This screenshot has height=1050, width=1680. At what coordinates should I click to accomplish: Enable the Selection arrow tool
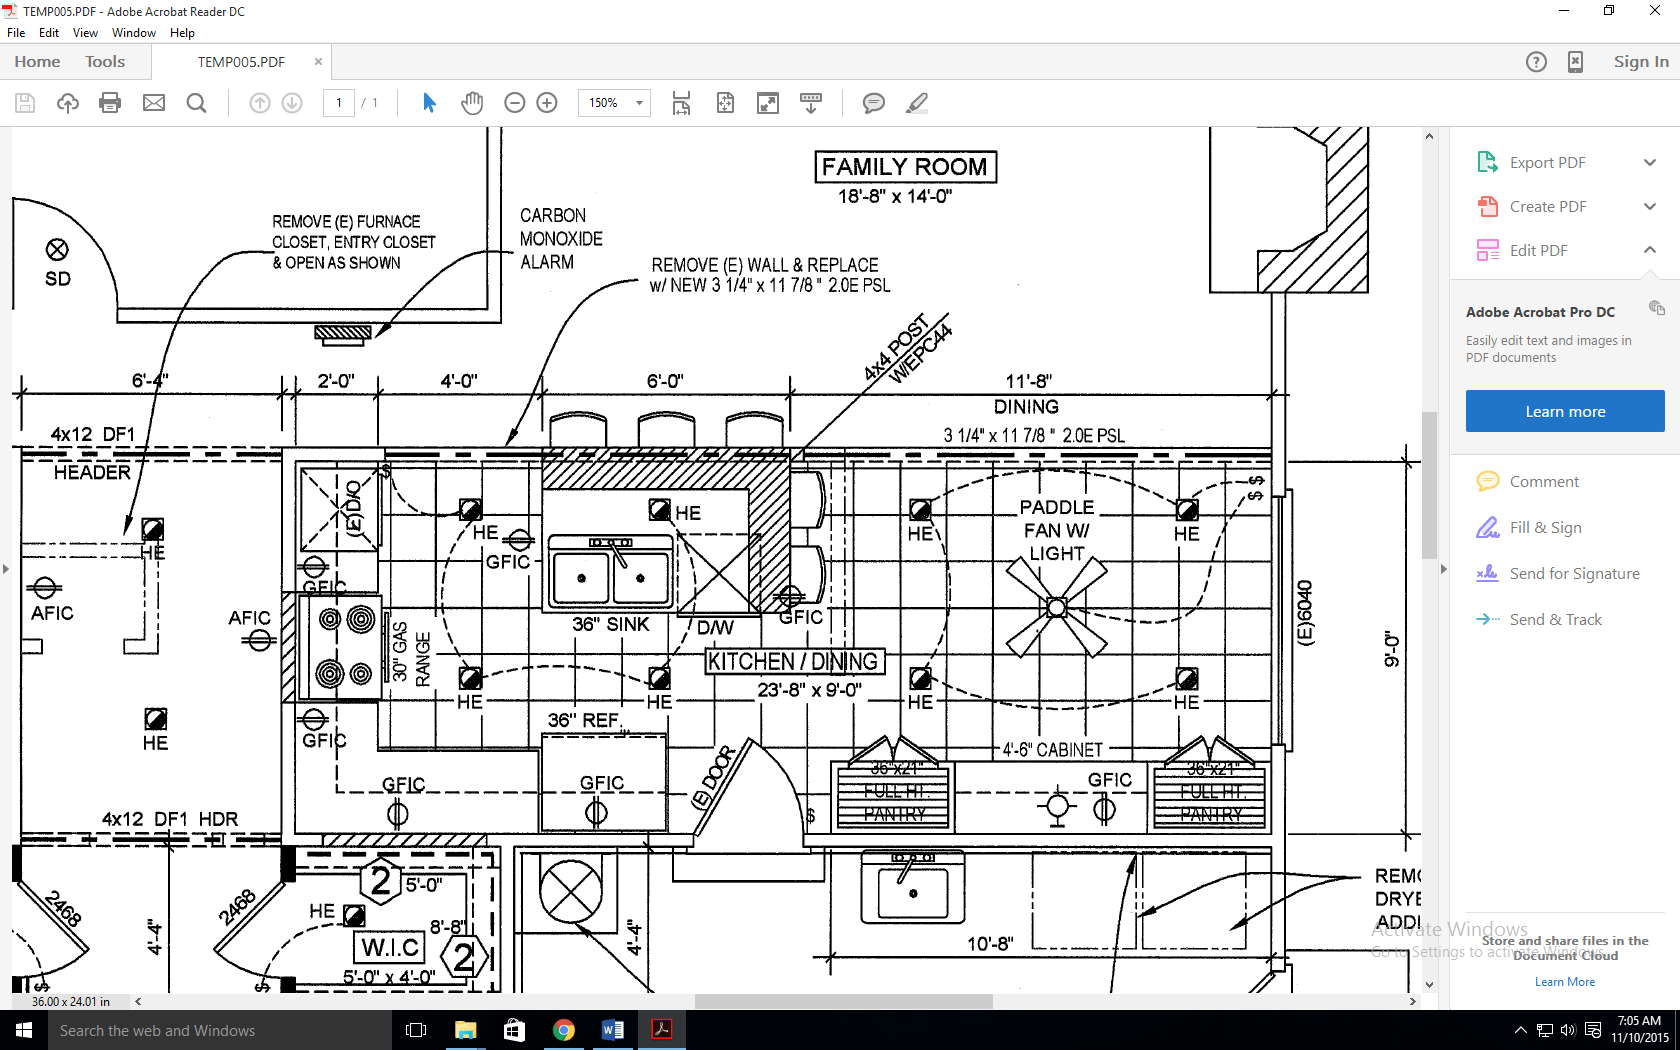(x=428, y=103)
